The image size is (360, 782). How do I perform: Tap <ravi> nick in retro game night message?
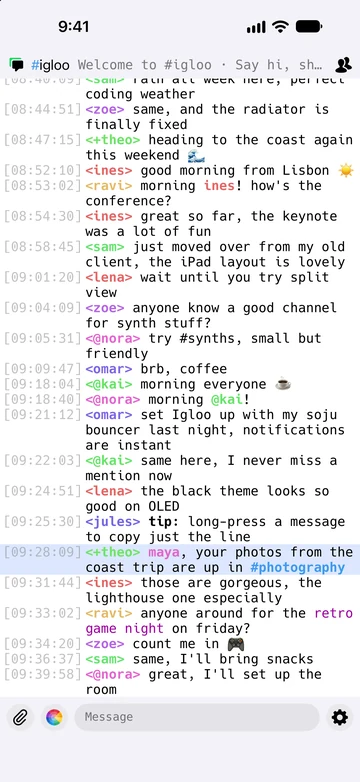pos(109,613)
